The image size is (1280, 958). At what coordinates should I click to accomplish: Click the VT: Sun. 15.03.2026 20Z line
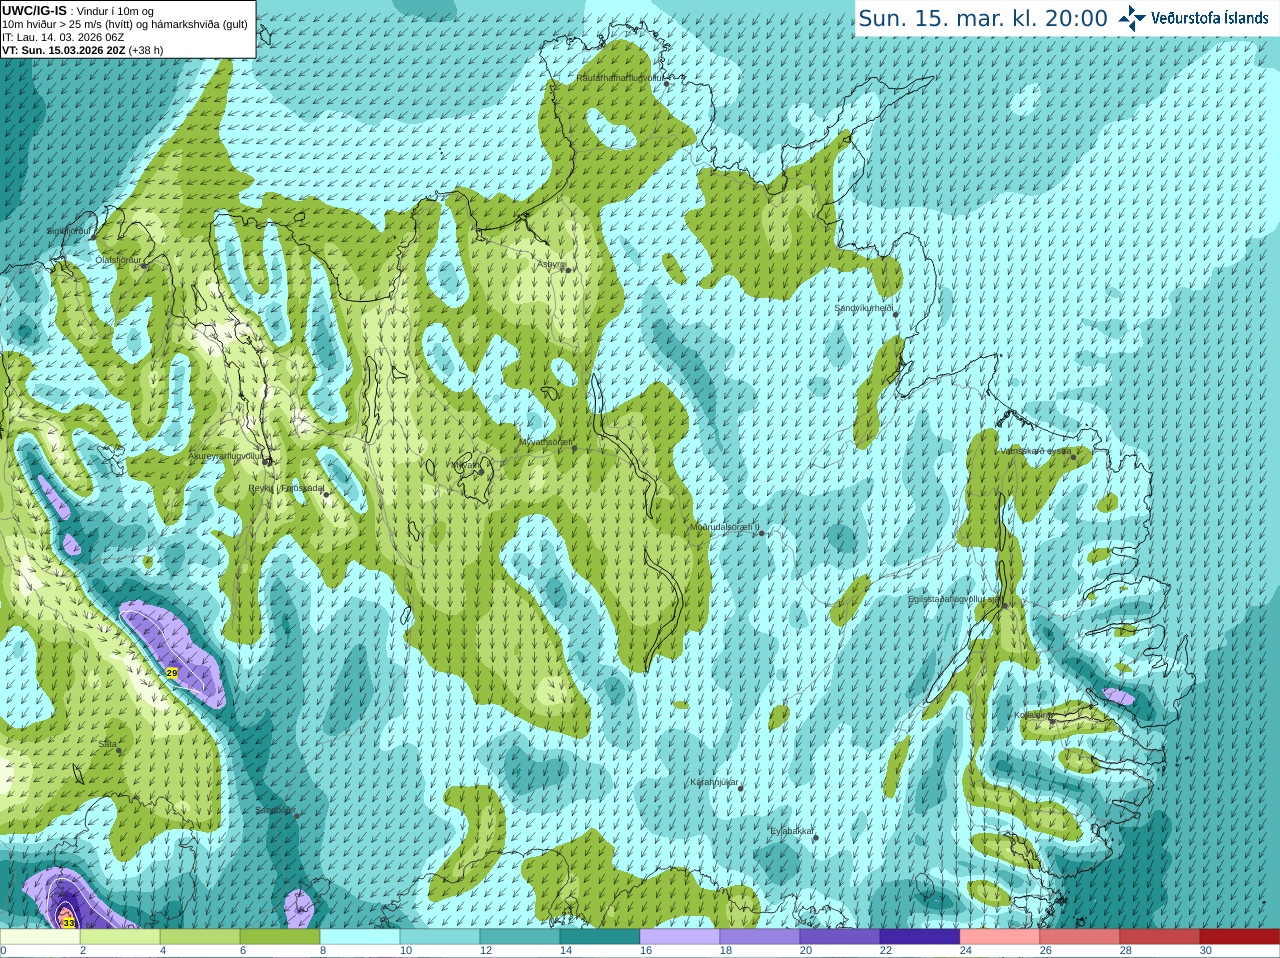pos(83,49)
